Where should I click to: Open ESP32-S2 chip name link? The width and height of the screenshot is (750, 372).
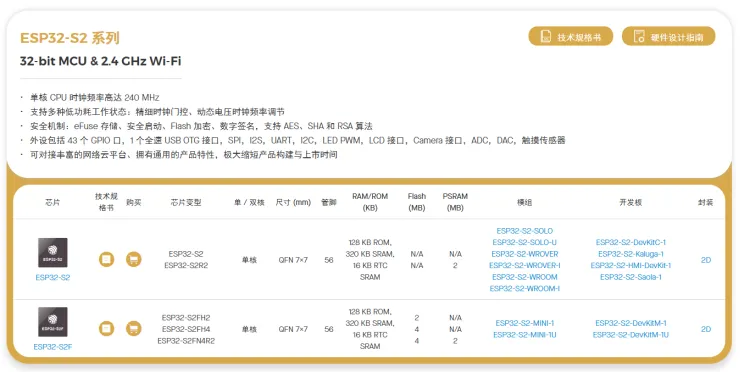point(53,277)
